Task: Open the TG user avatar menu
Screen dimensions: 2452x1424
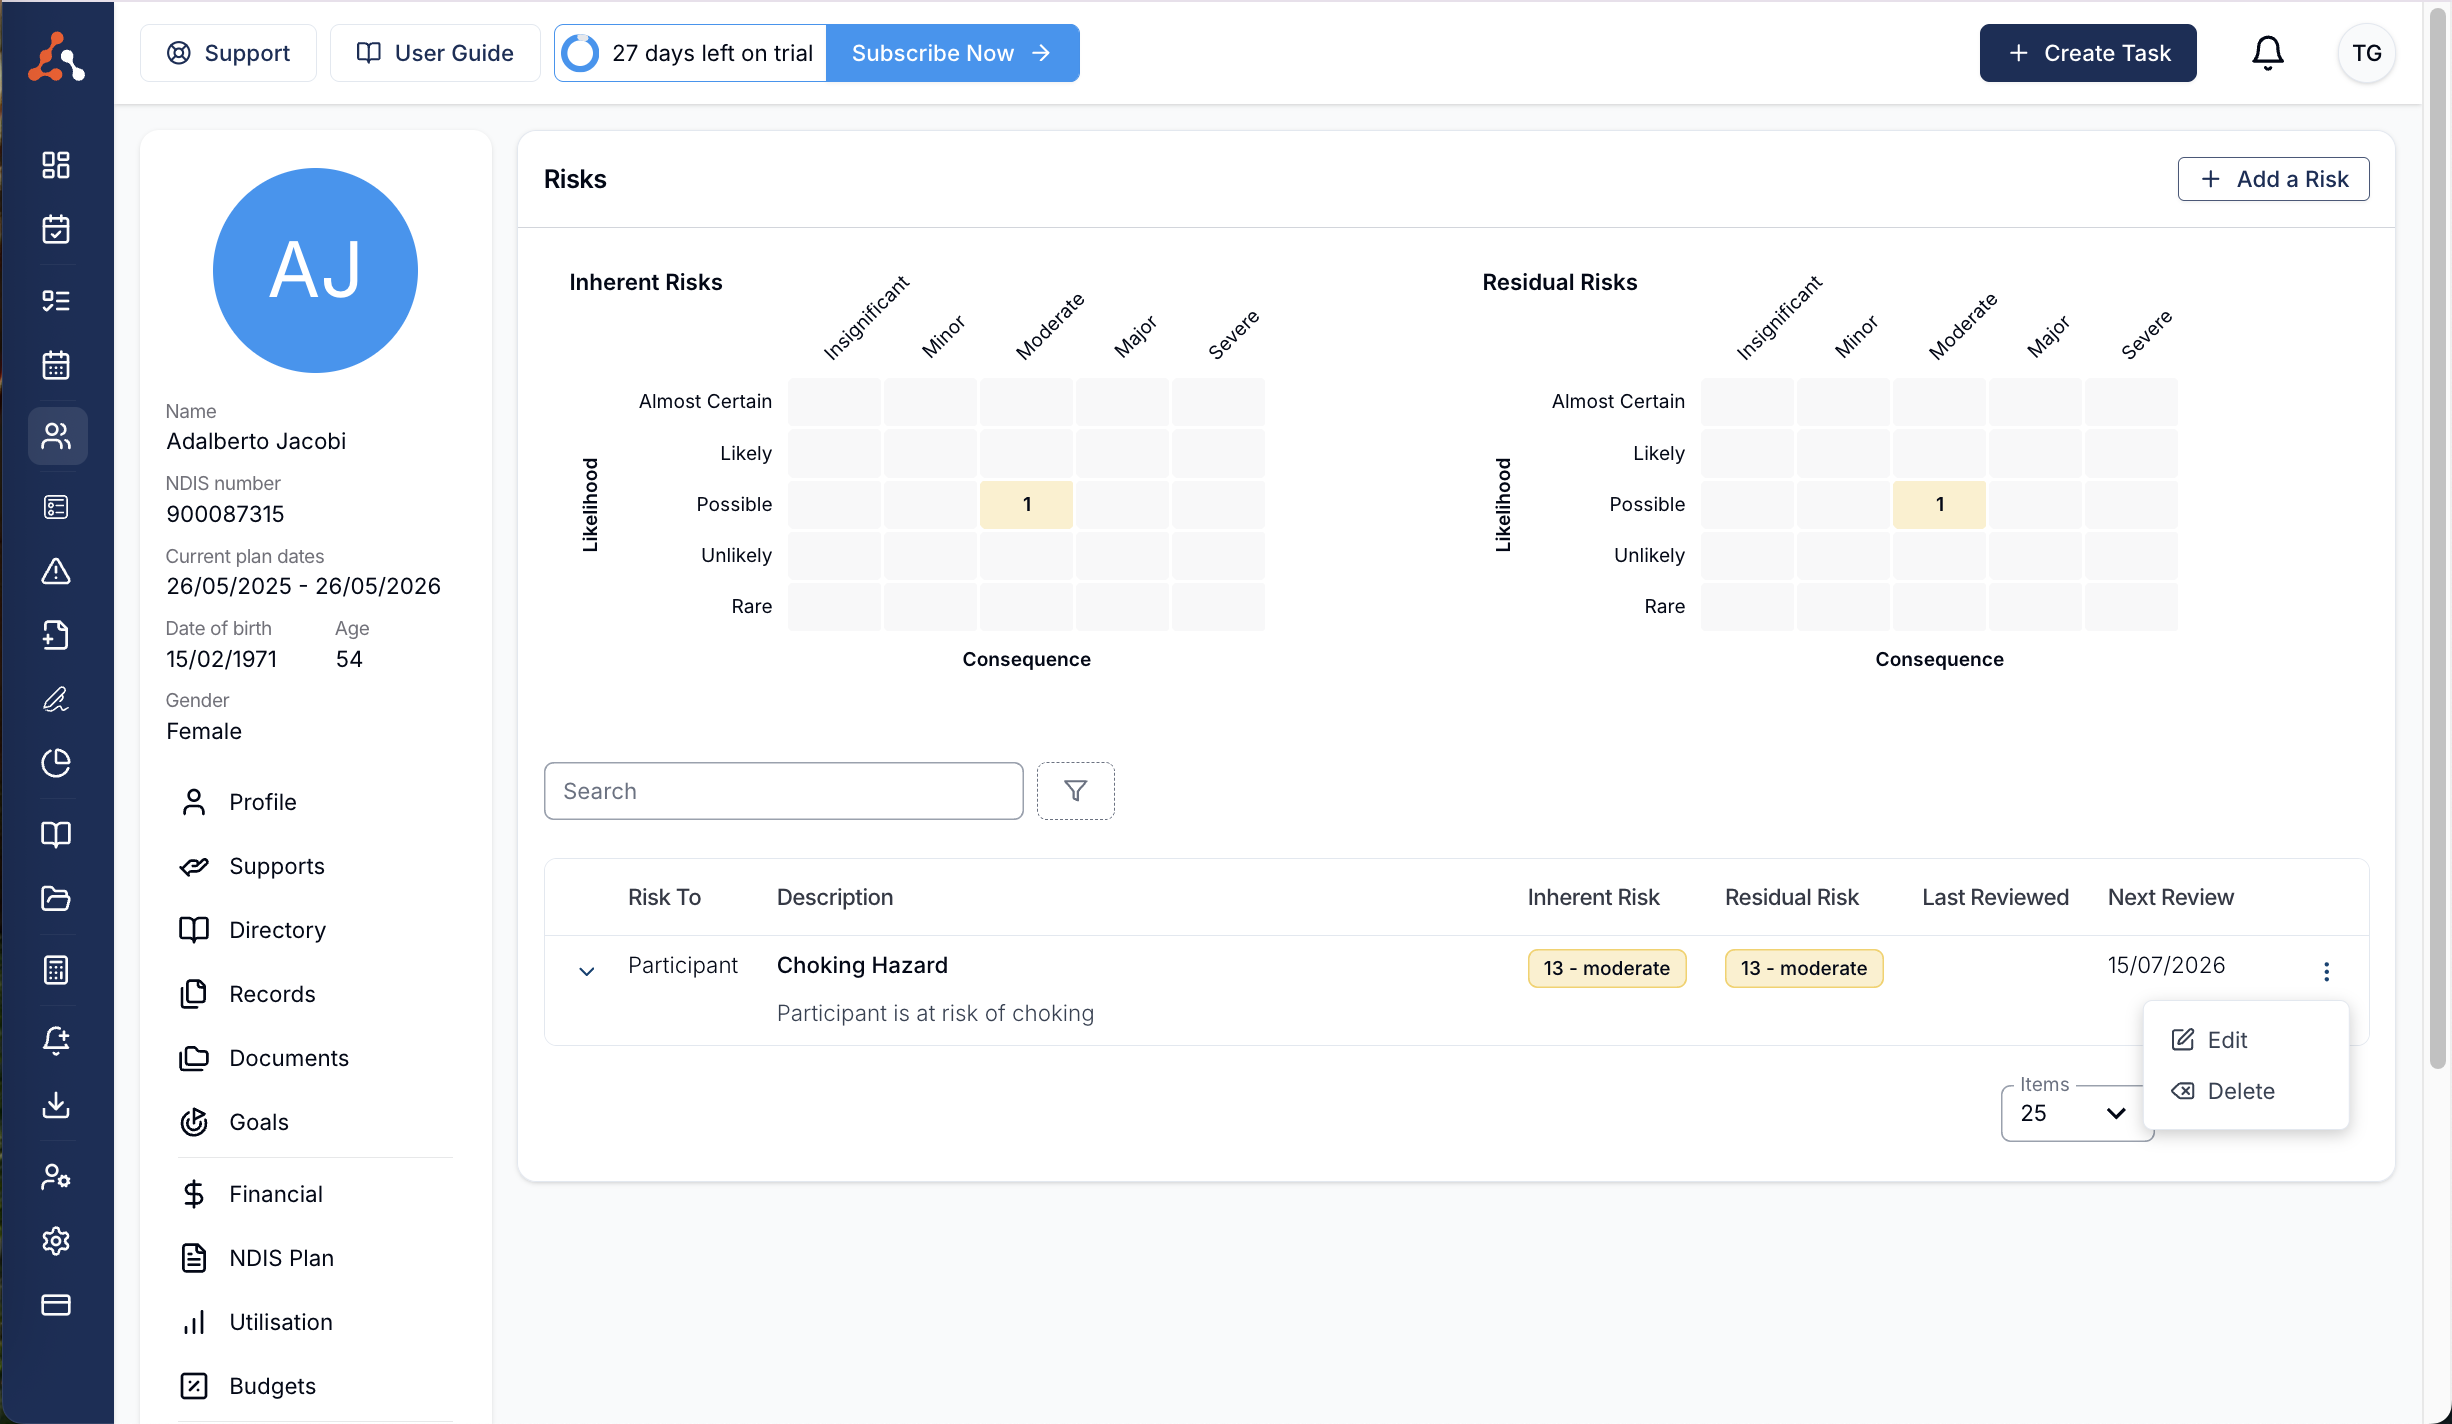Action: tap(2366, 53)
